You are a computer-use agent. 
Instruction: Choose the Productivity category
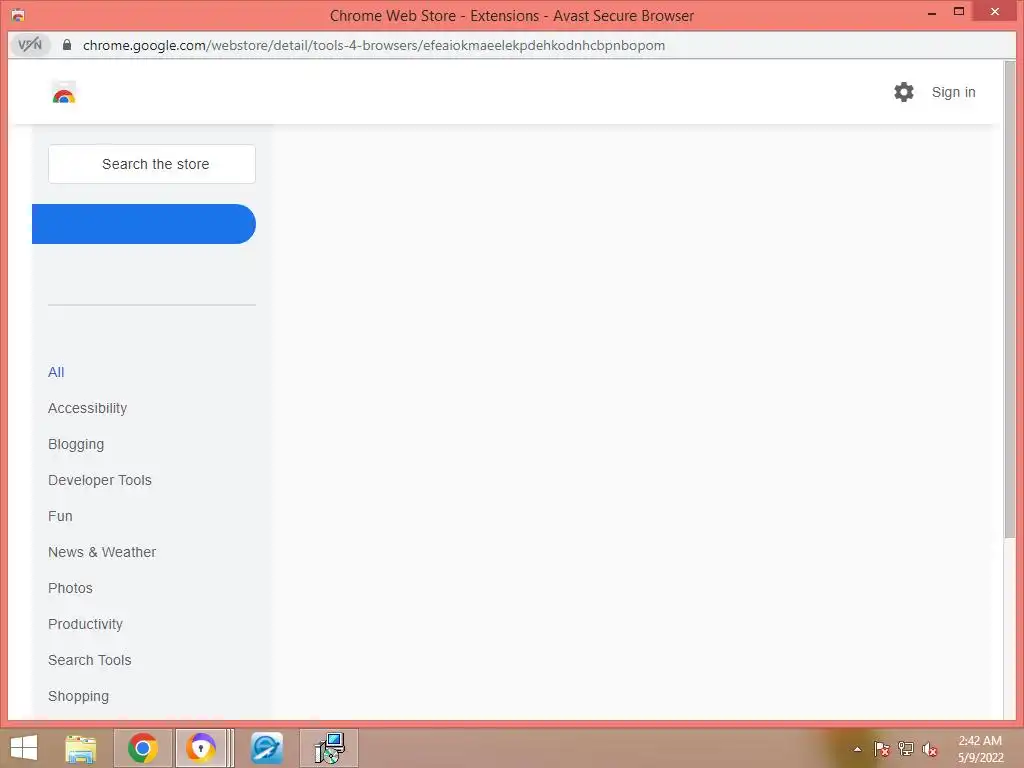click(x=86, y=624)
